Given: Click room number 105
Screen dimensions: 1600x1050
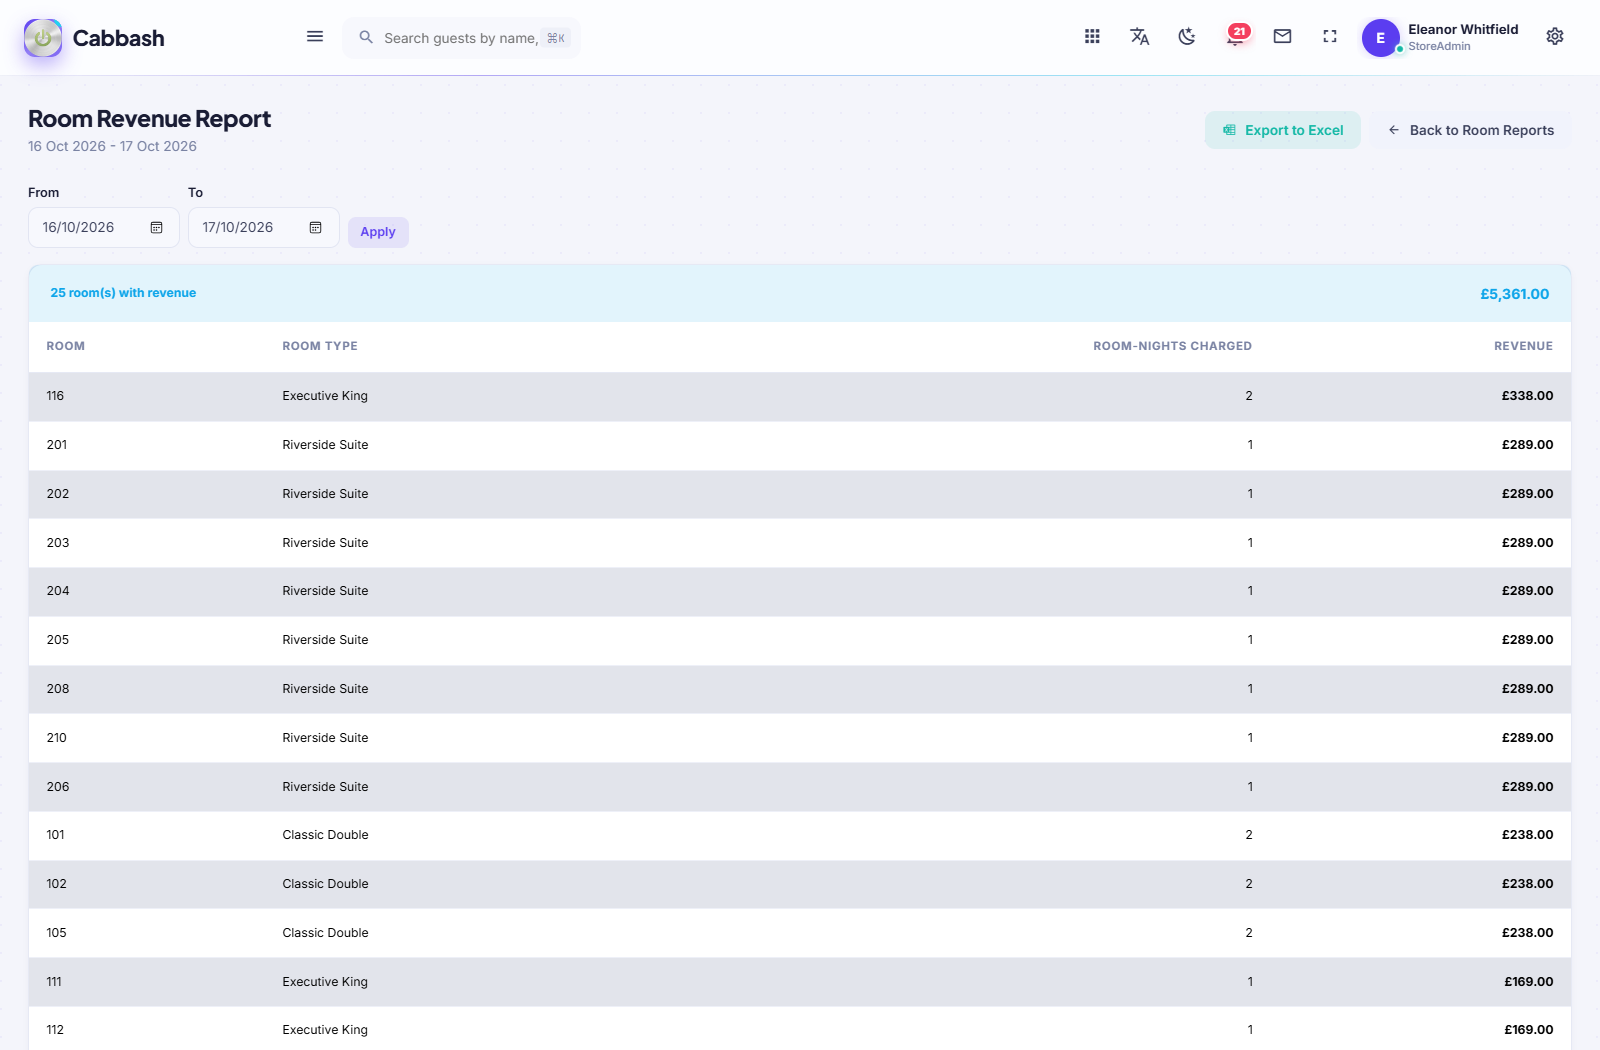Looking at the screenshot, I should (56, 933).
